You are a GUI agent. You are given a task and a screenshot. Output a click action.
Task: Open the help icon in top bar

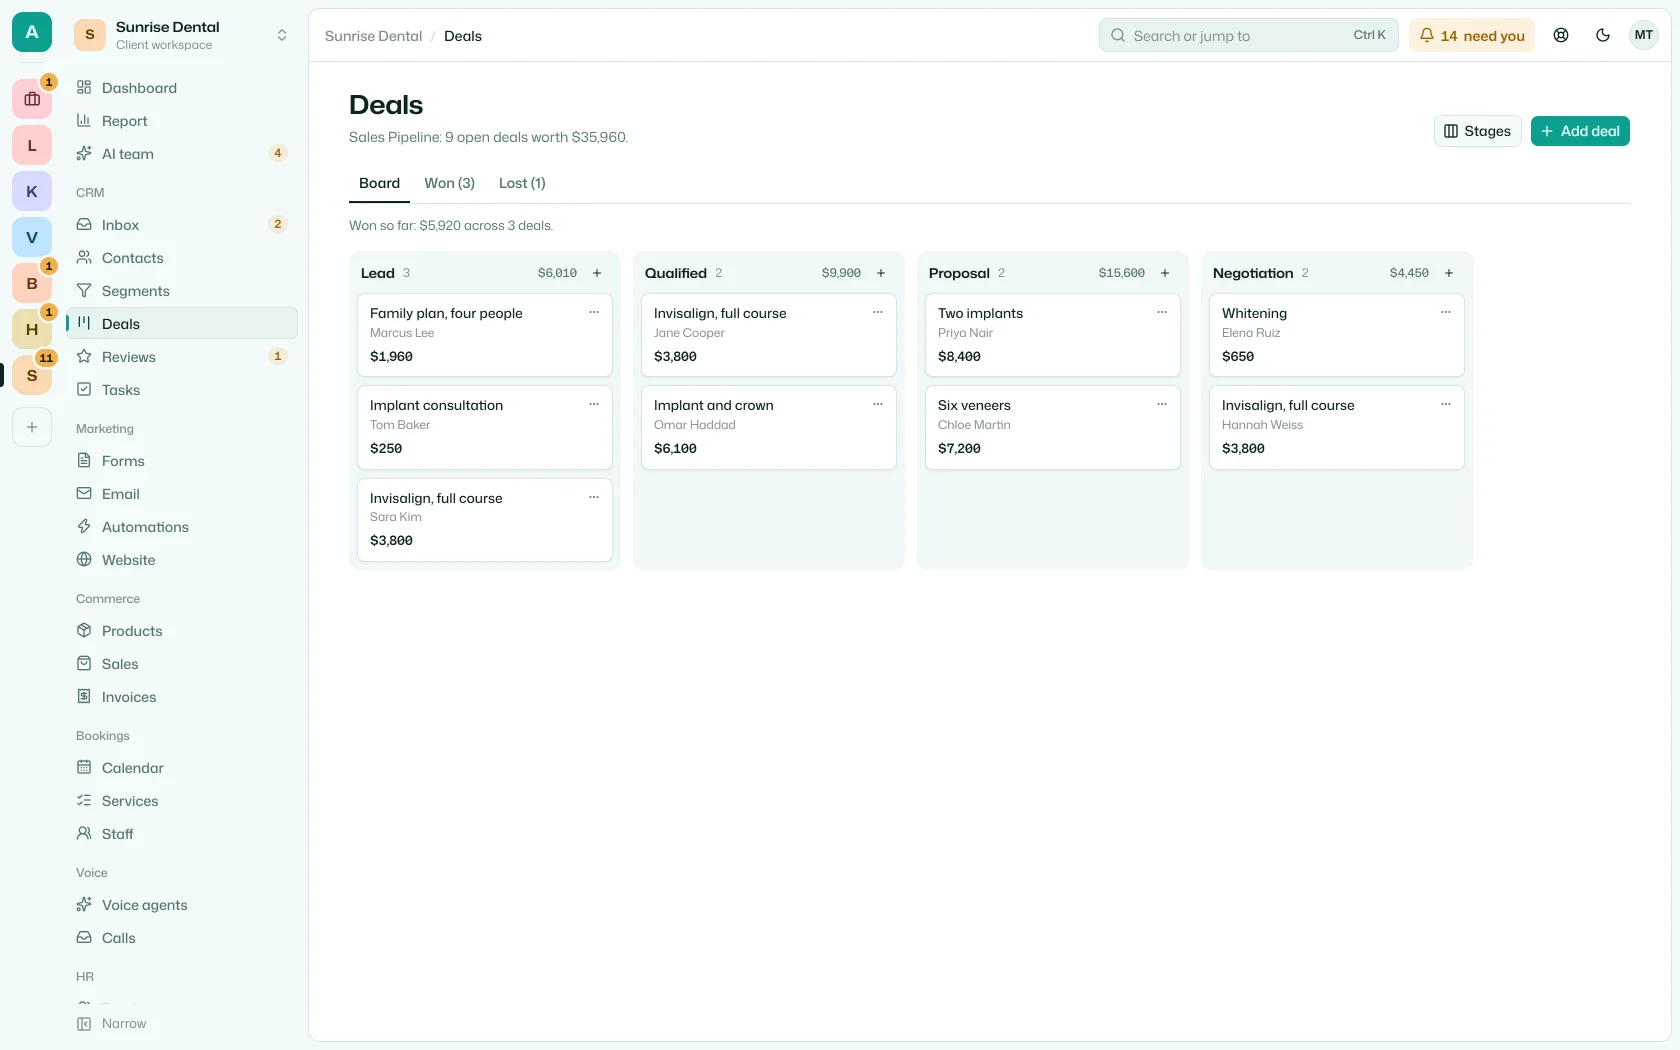(x=1561, y=35)
